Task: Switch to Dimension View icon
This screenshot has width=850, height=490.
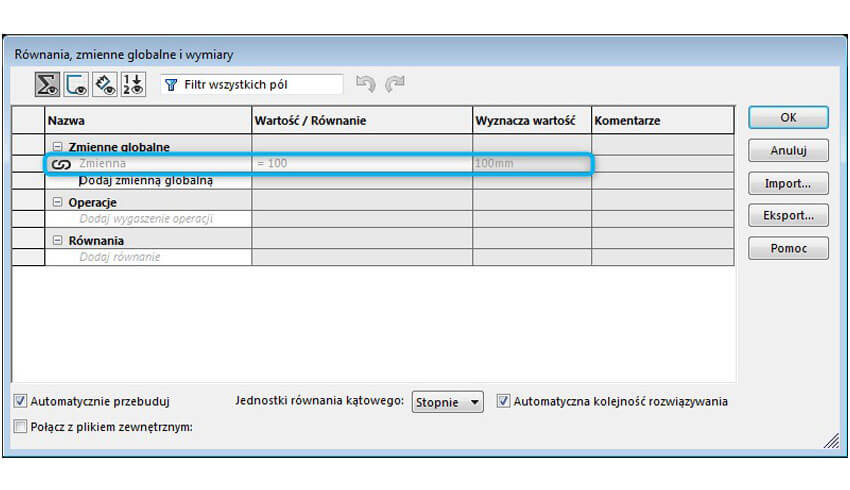Action: coord(105,85)
